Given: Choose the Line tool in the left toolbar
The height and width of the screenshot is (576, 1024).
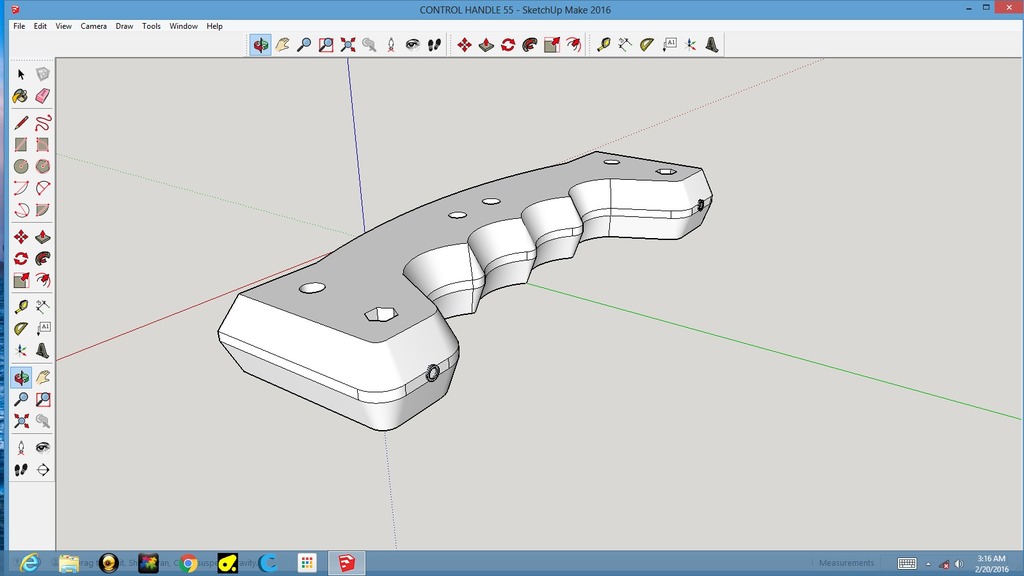Looking at the screenshot, I should (20, 120).
